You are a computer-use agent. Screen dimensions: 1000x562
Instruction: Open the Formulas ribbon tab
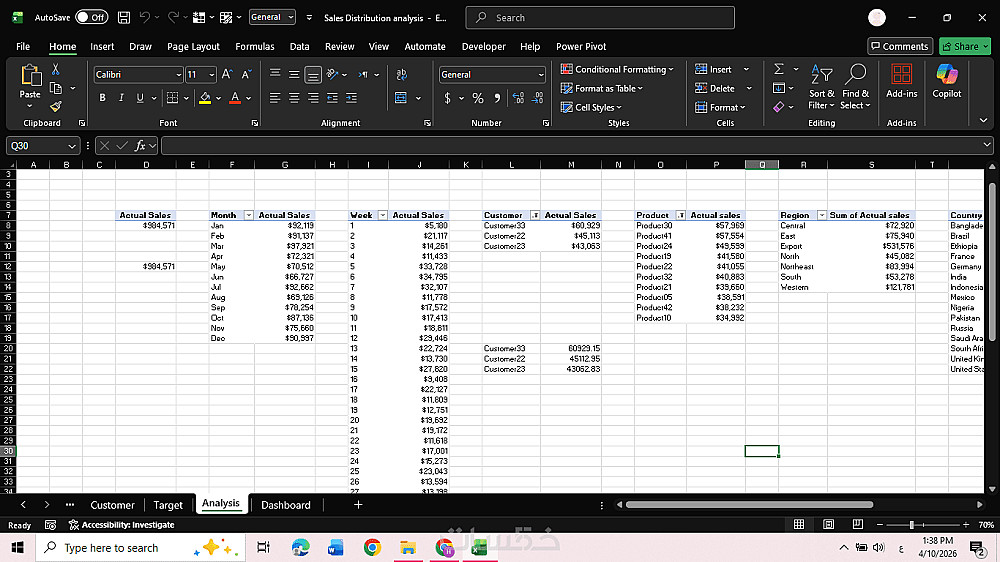(254, 46)
